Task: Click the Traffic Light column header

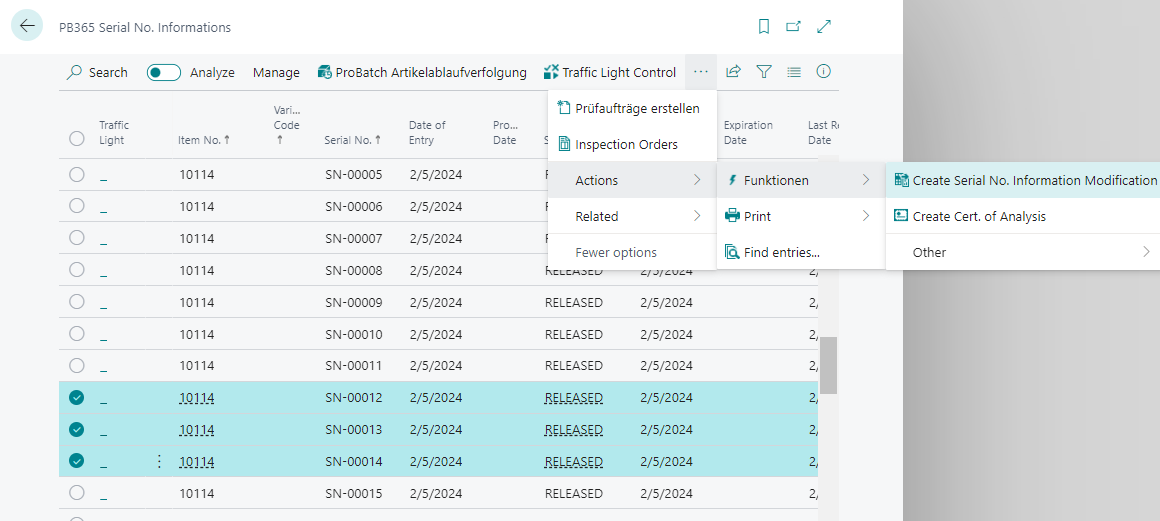Action: coord(114,132)
